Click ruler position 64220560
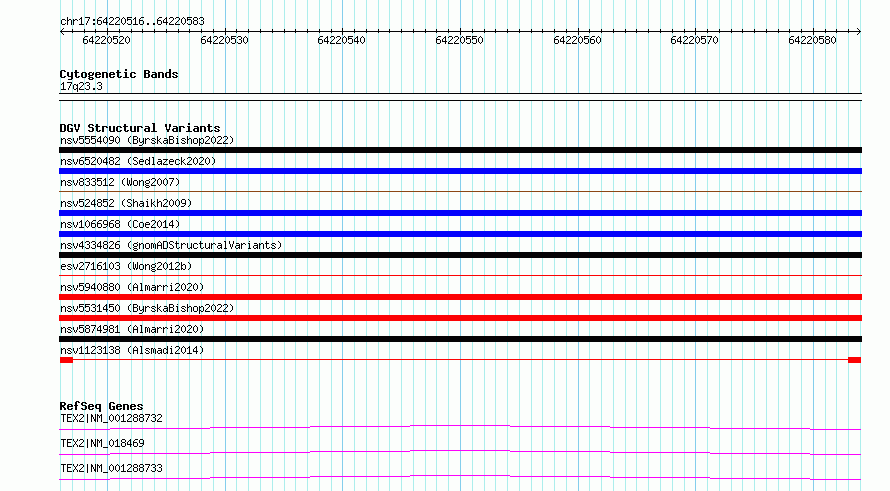Viewport: 890px width, 491px height. click(x=577, y=40)
